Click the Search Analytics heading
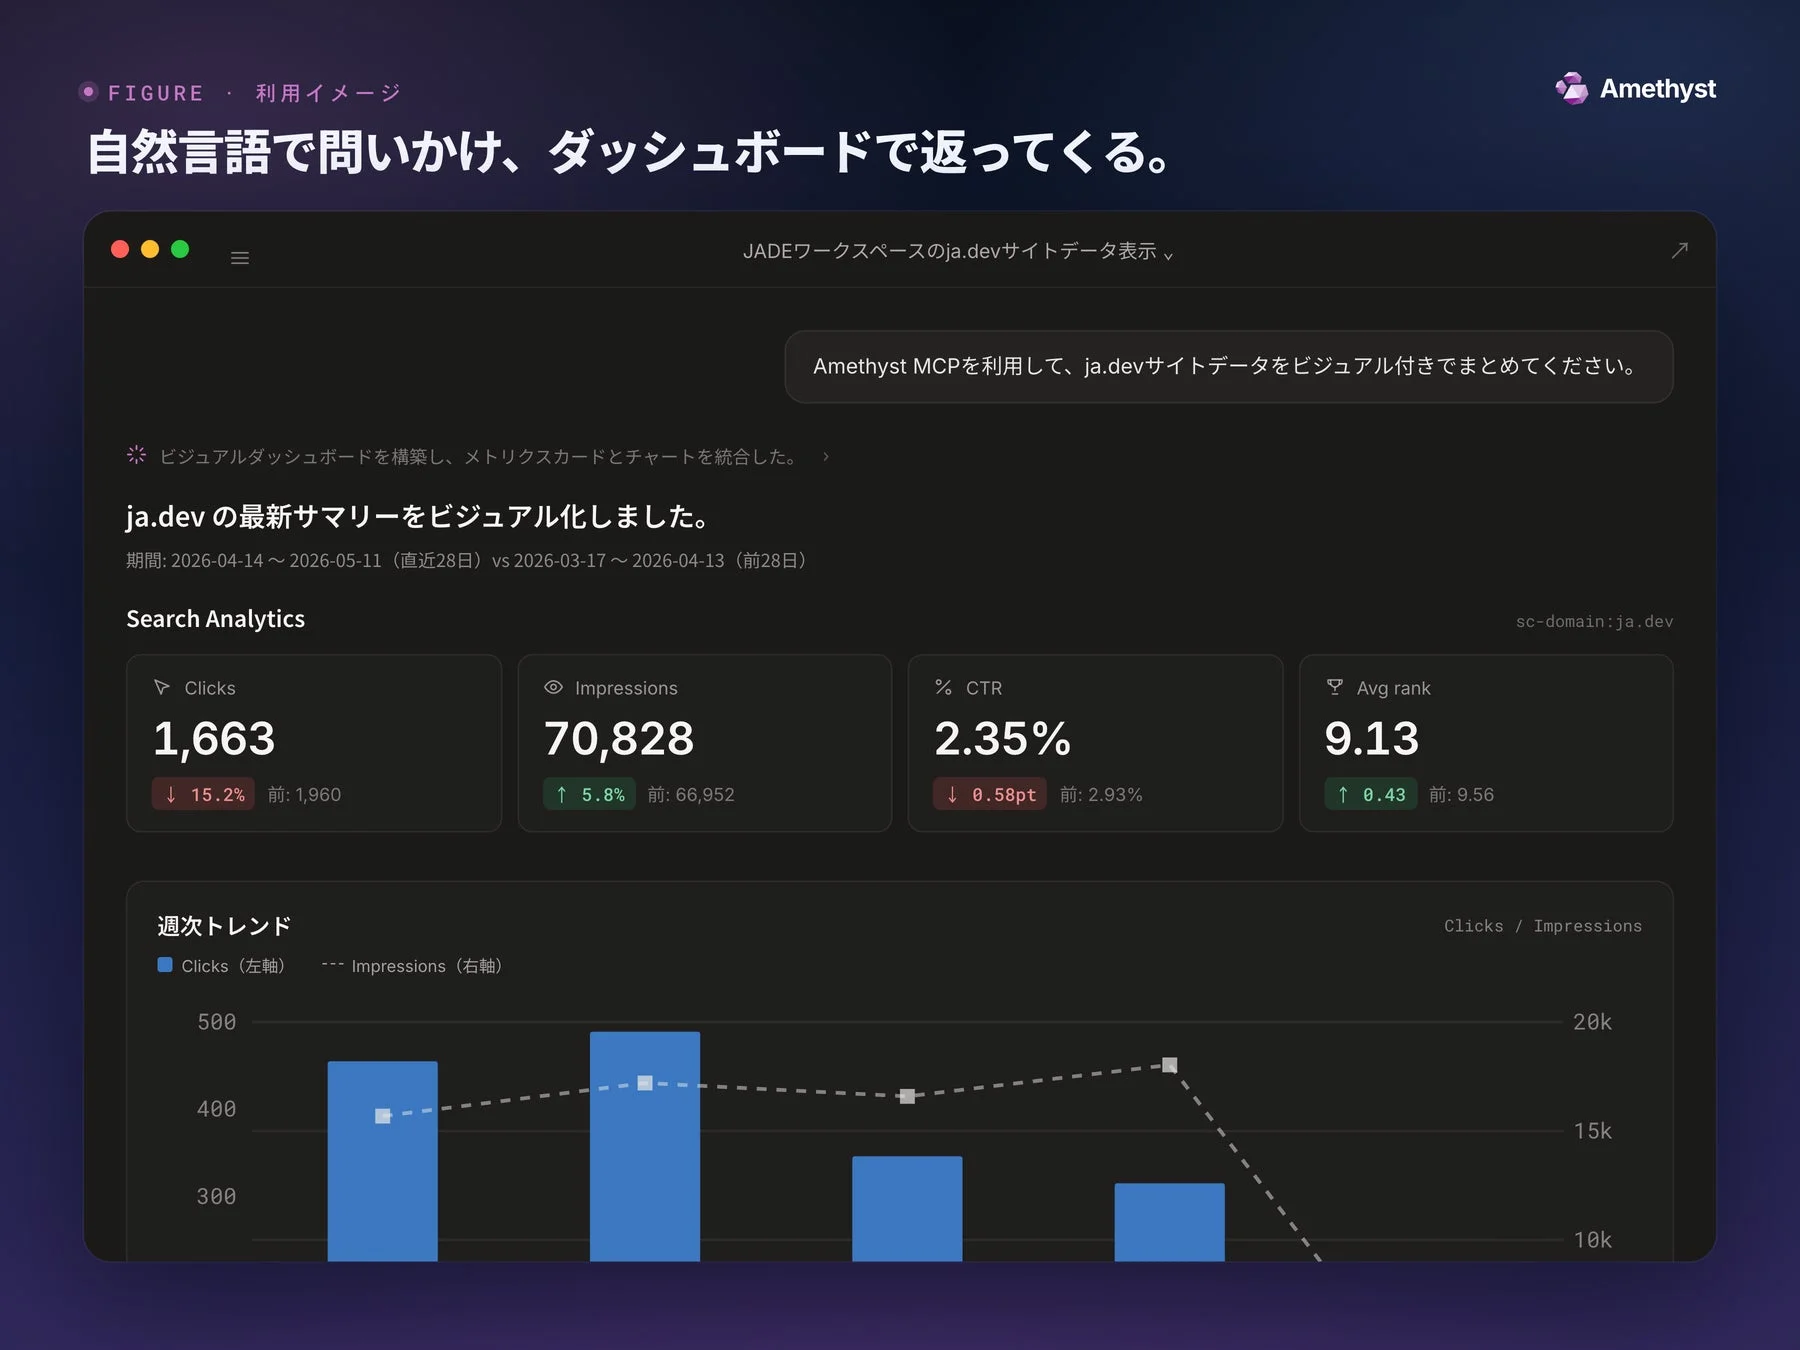1800x1350 pixels. click(x=216, y=619)
